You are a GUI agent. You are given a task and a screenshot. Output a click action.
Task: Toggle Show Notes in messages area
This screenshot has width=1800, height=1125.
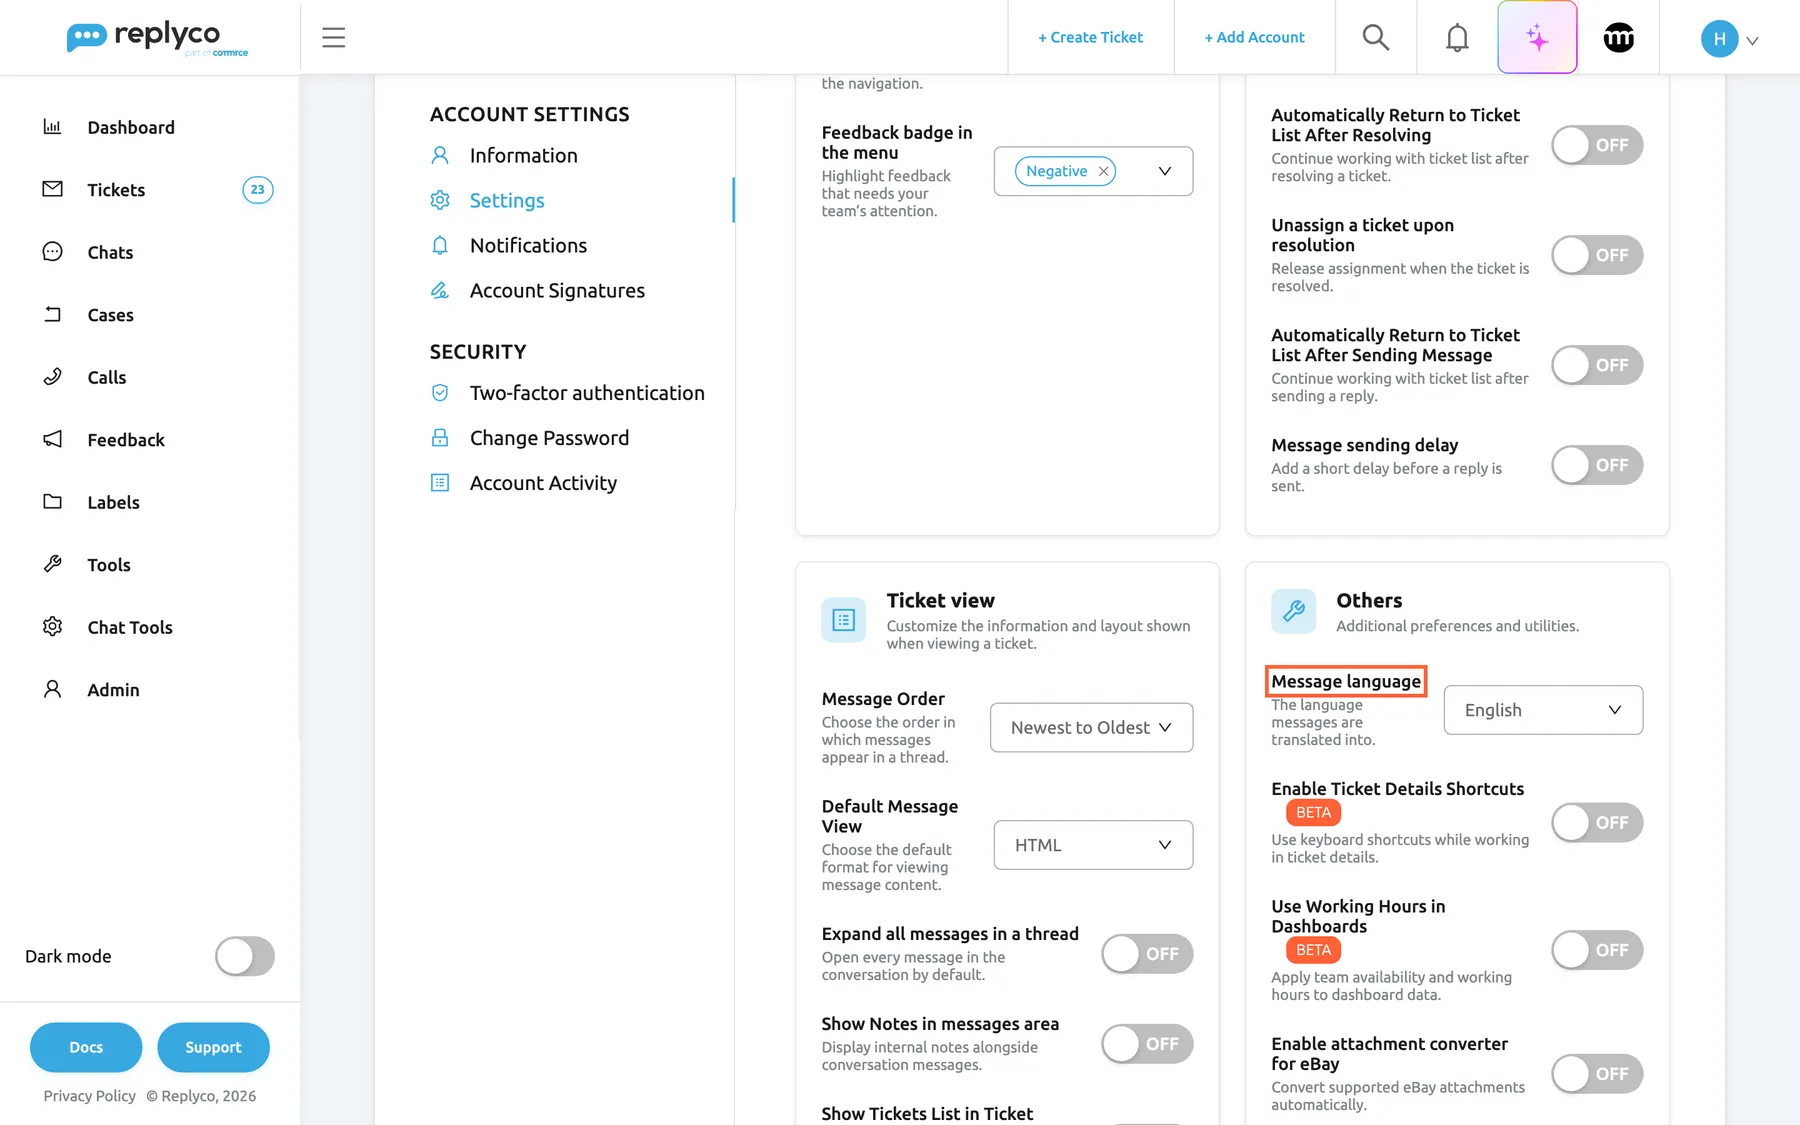[x=1147, y=1044]
